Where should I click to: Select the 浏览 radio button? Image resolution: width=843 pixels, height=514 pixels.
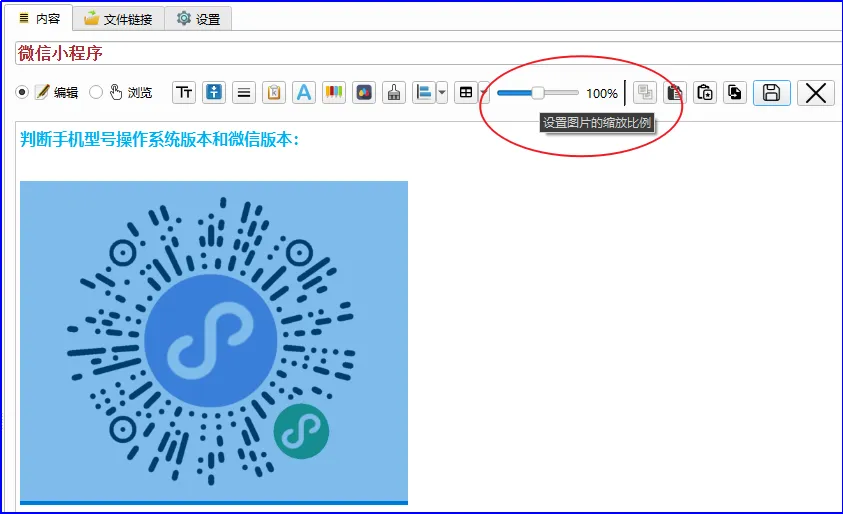pos(96,92)
